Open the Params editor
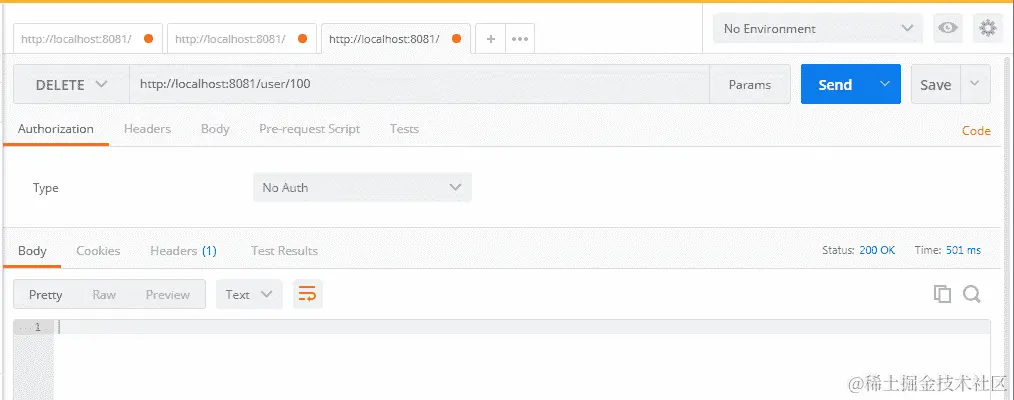The height and width of the screenshot is (400, 1014). click(750, 84)
